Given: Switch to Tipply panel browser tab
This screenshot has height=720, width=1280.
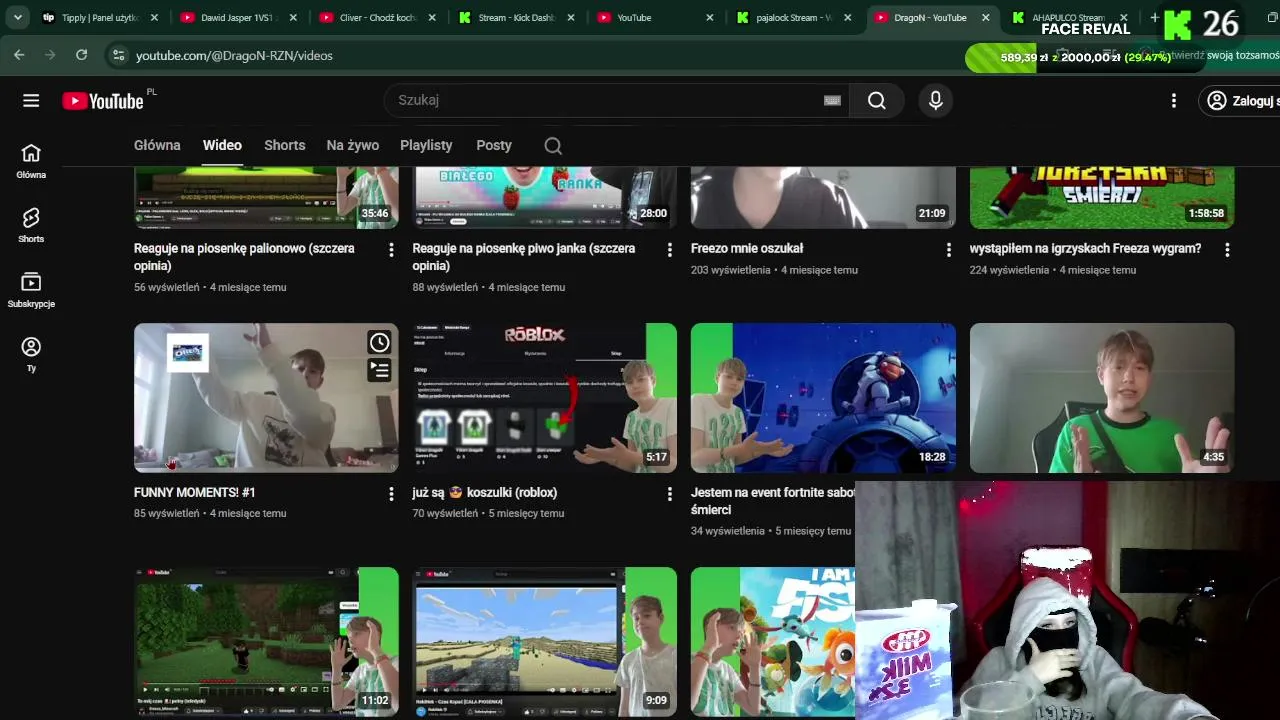Looking at the screenshot, I should (x=99, y=18).
